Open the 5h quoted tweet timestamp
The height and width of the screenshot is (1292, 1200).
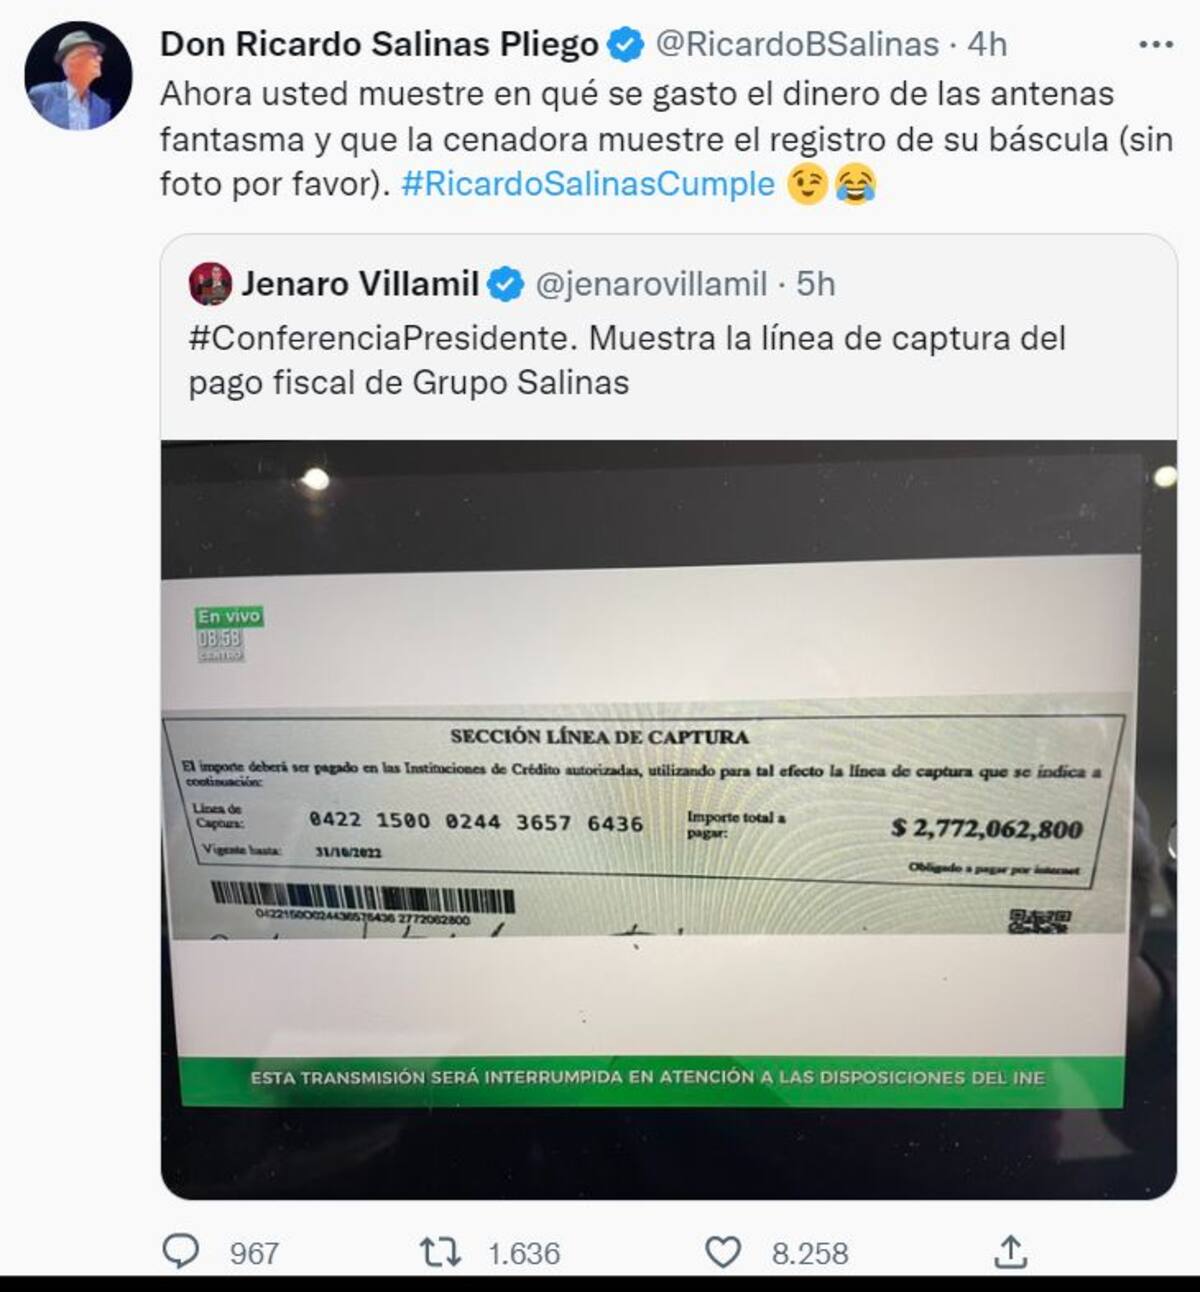click(815, 285)
